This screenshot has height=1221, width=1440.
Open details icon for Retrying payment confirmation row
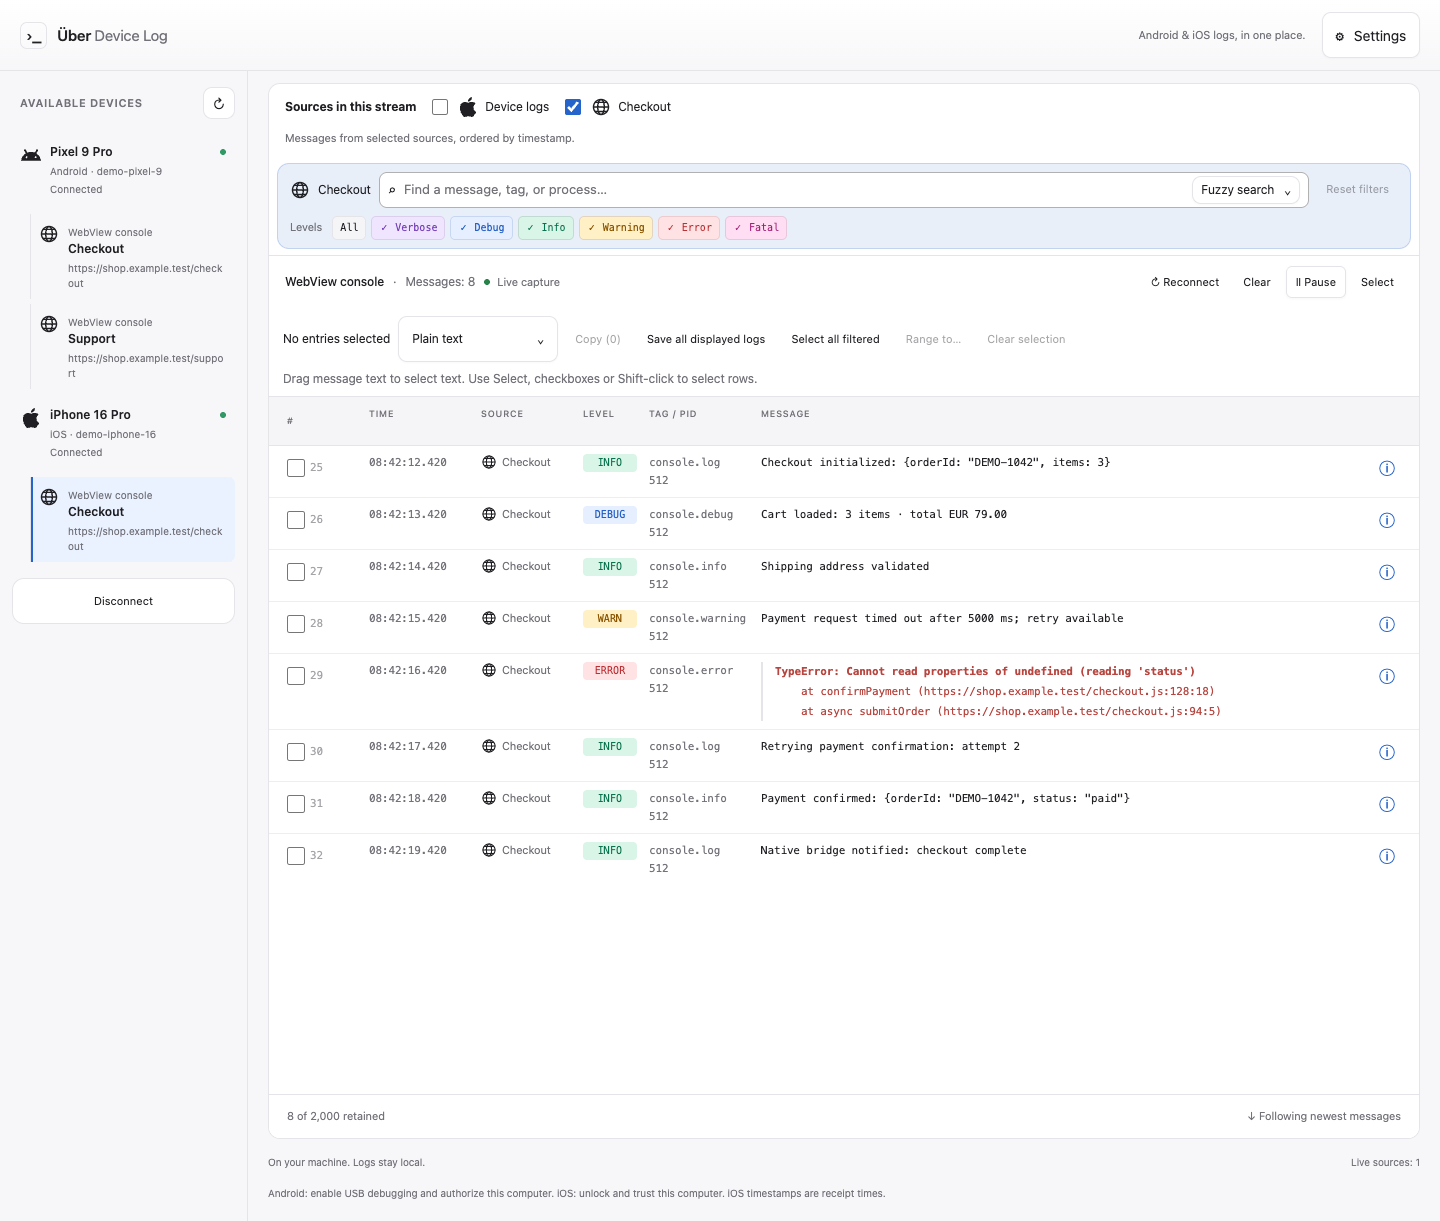(1387, 752)
